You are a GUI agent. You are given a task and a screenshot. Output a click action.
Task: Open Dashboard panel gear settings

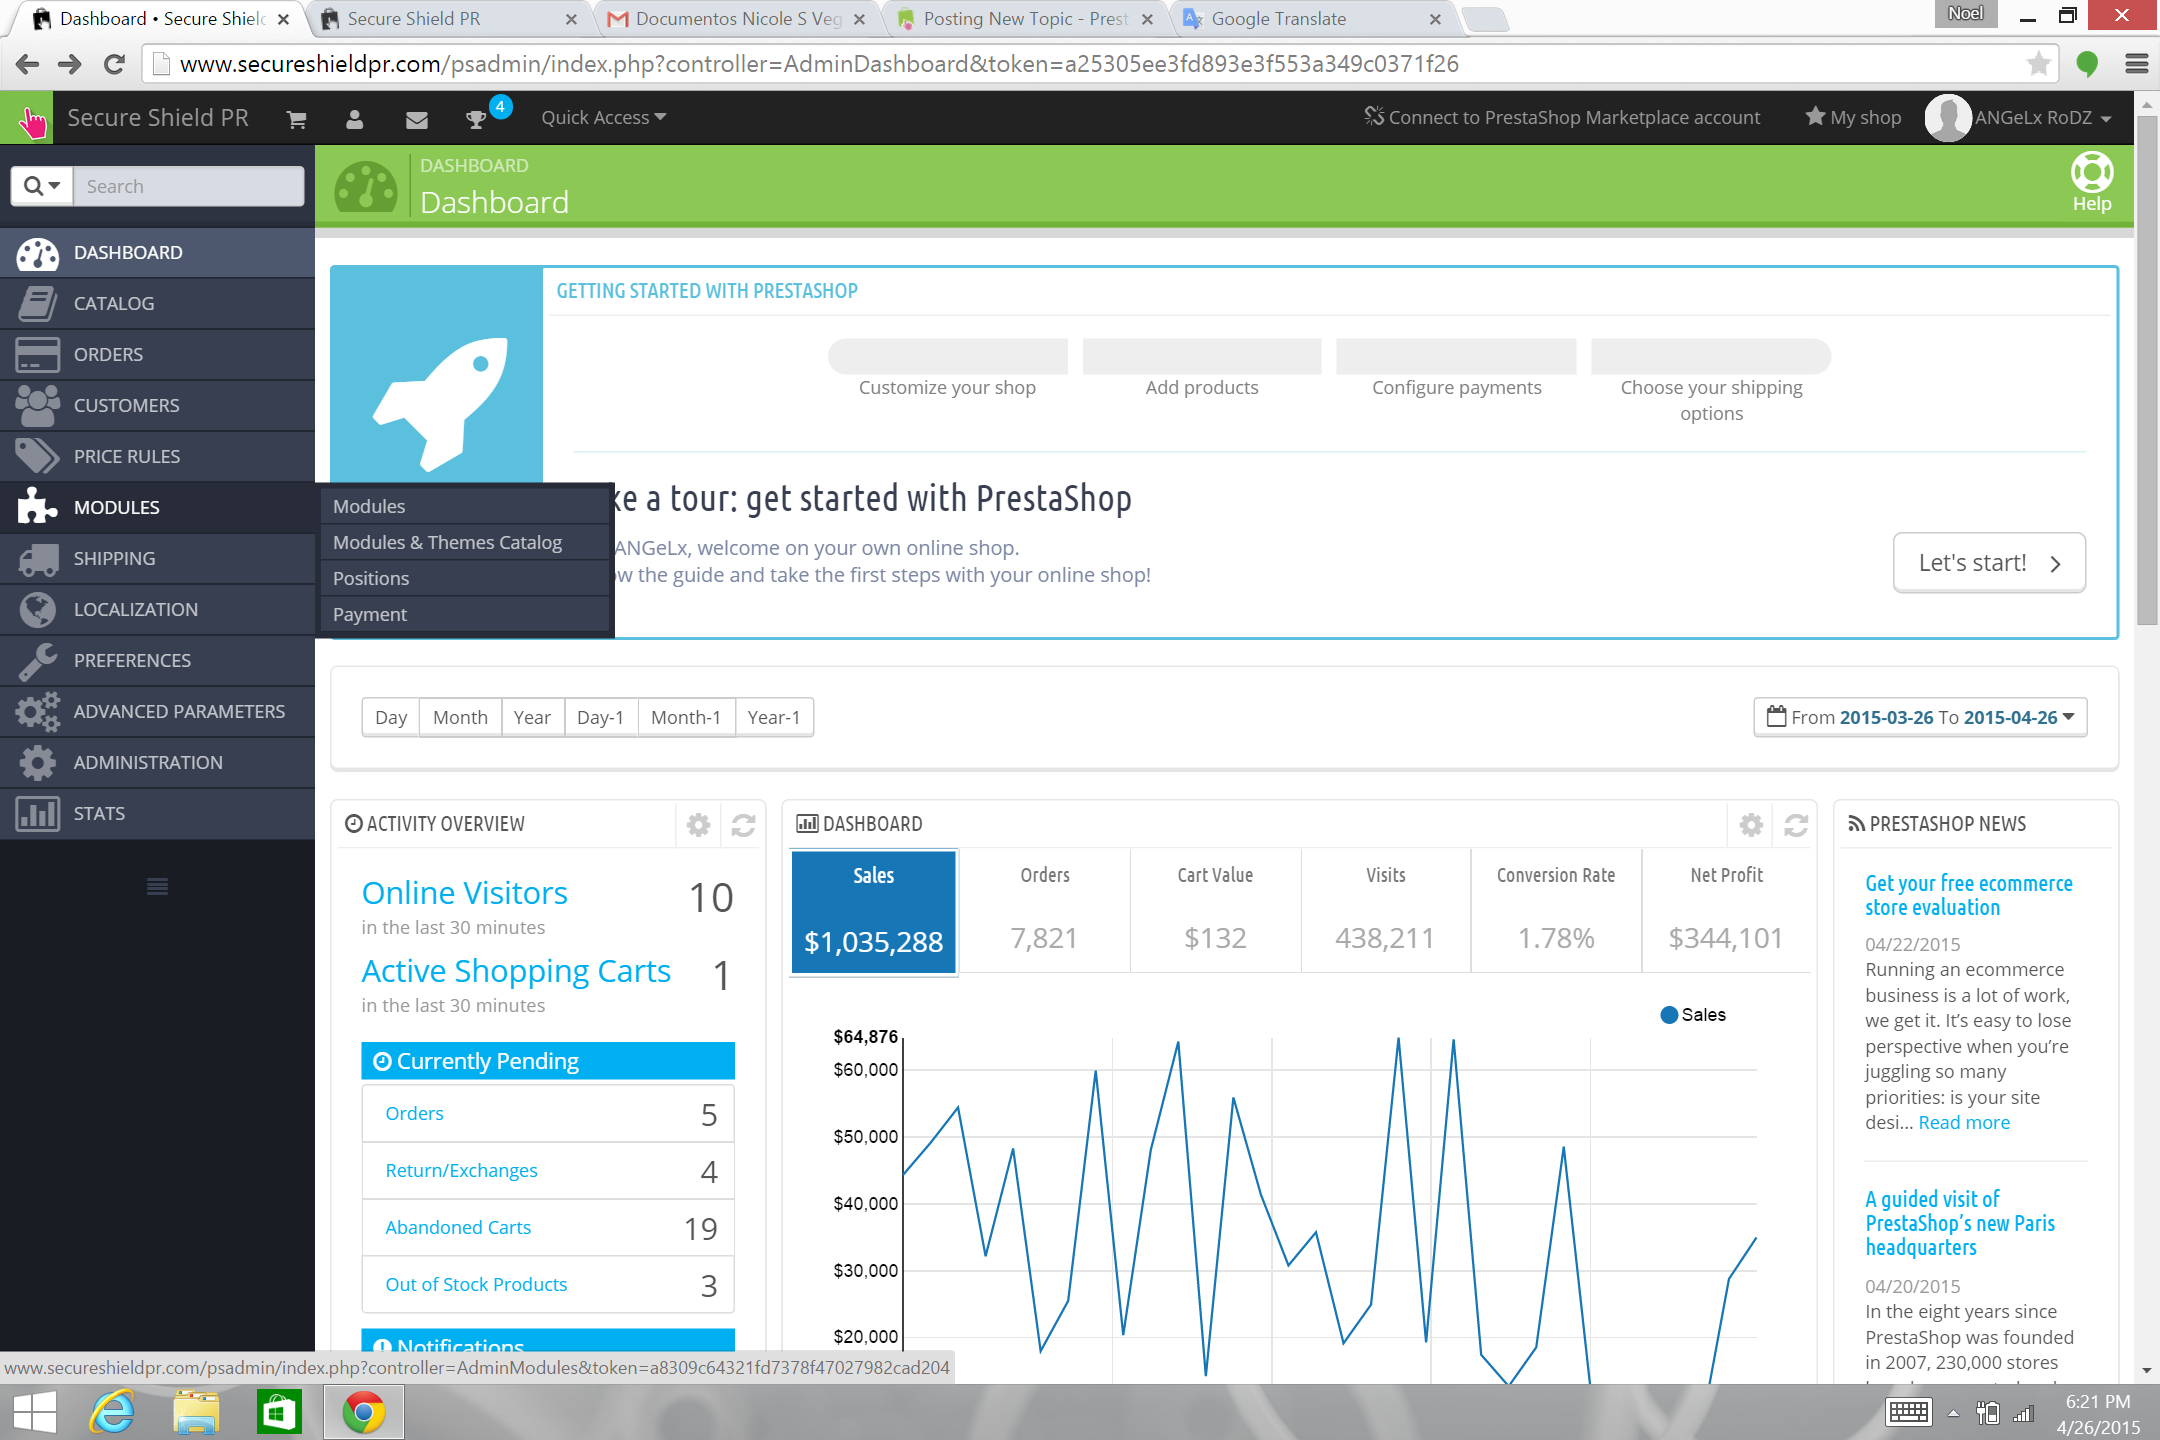point(1751,825)
